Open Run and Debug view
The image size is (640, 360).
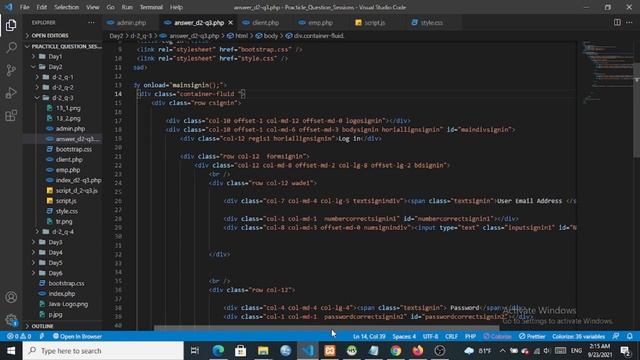tap(11, 93)
